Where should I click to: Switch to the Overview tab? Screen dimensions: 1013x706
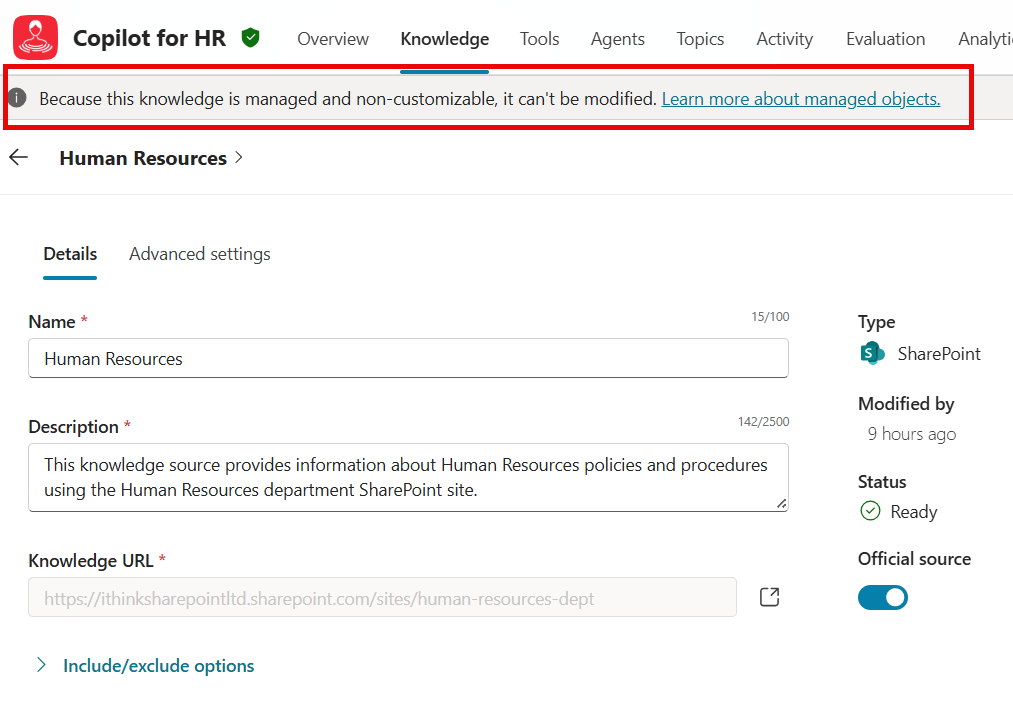333,39
